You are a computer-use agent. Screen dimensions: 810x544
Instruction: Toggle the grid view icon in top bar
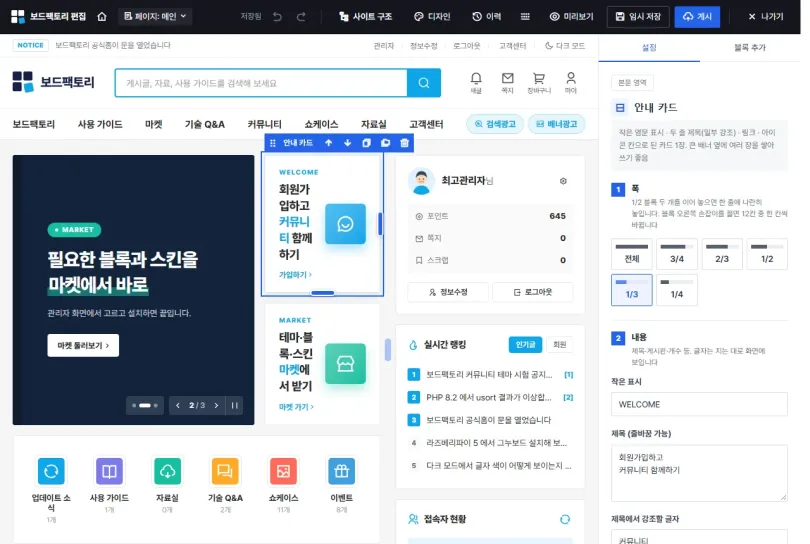(x=525, y=17)
